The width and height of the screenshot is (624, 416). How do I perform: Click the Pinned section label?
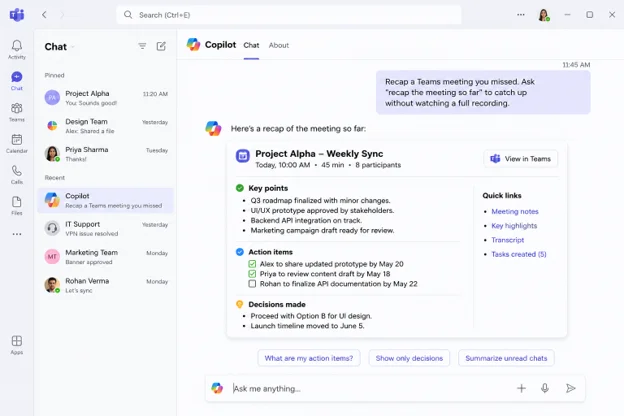coord(55,75)
